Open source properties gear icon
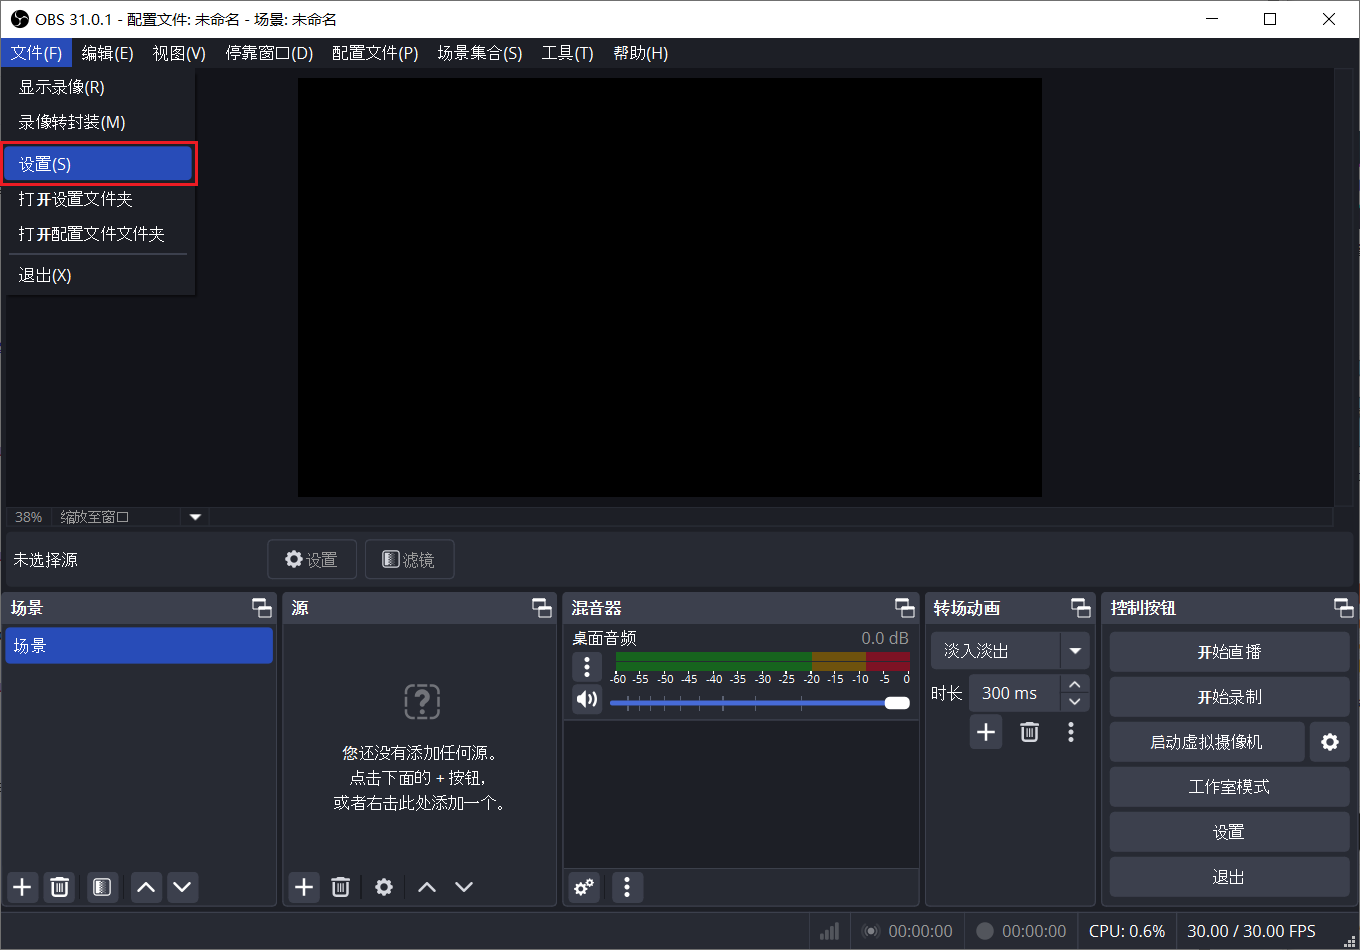Viewport: 1360px width, 950px height. click(x=384, y=887)
